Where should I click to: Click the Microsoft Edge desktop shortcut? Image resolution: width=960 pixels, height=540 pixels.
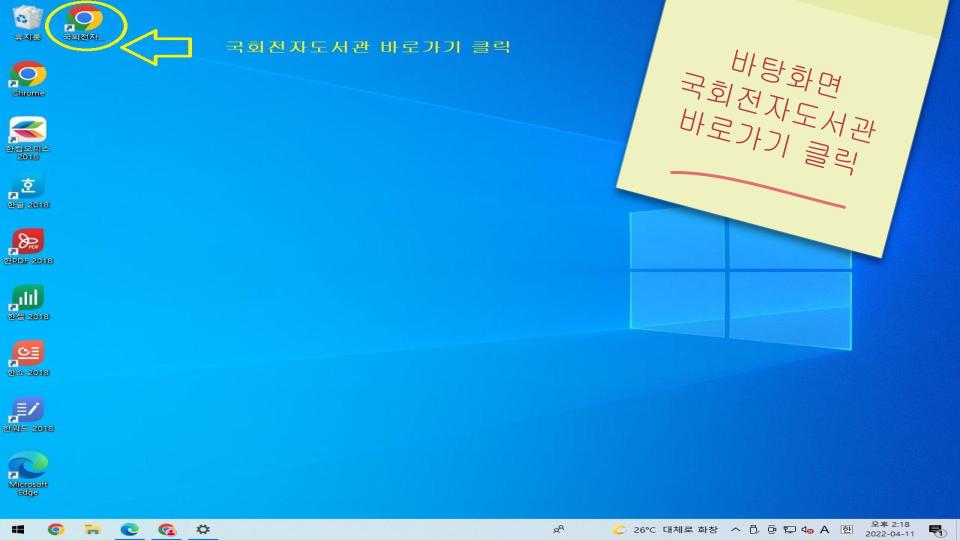28,470
